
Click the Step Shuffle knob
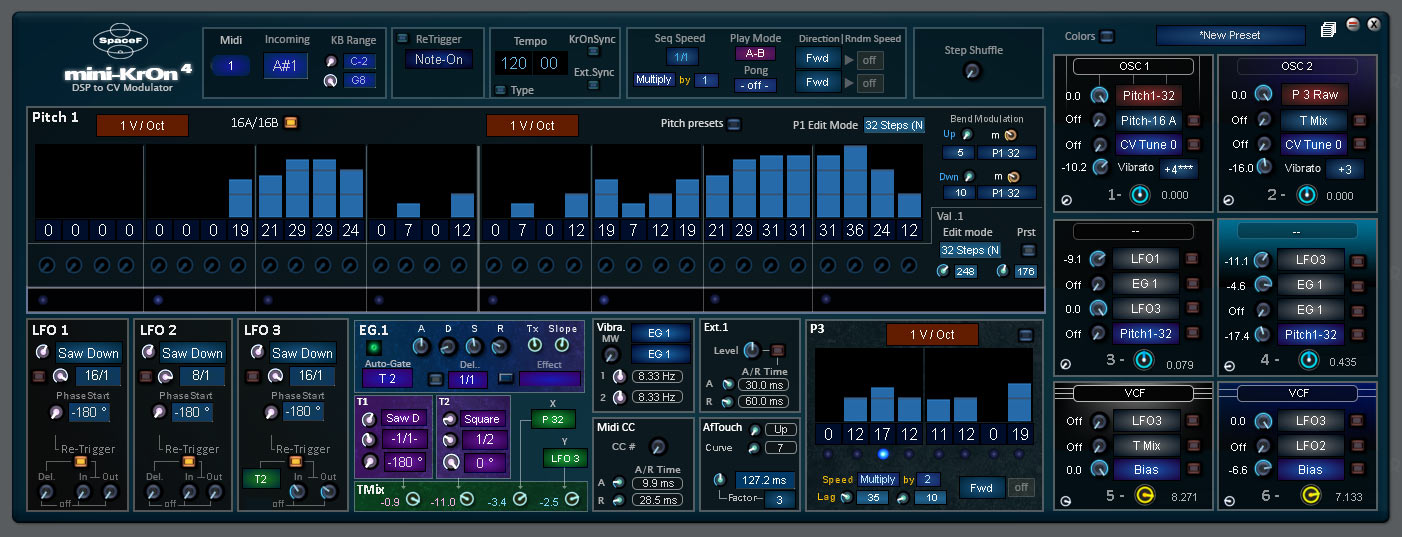pos(972,71)
